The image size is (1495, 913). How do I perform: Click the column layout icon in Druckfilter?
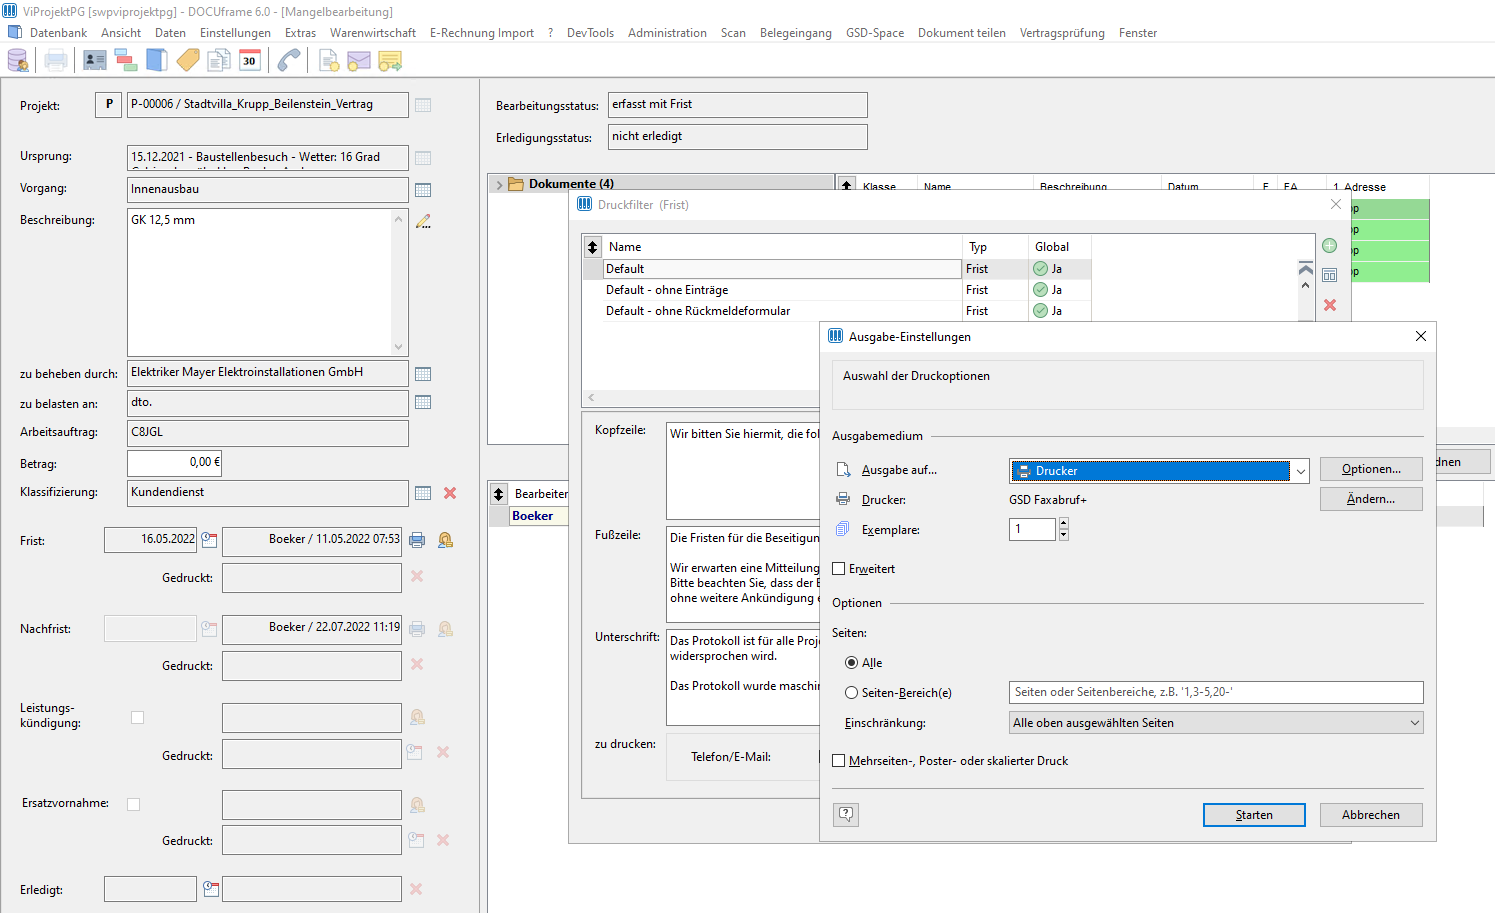[1330, 275]
